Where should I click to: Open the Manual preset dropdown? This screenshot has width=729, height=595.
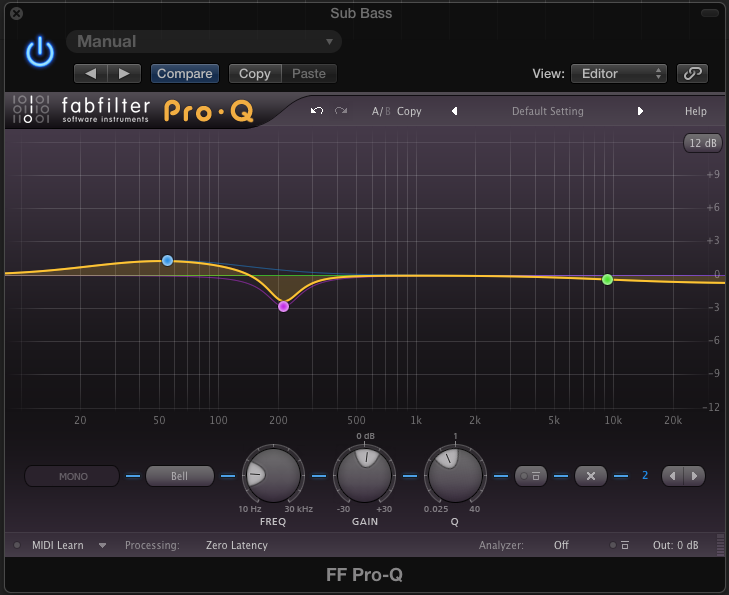point(204,42)
